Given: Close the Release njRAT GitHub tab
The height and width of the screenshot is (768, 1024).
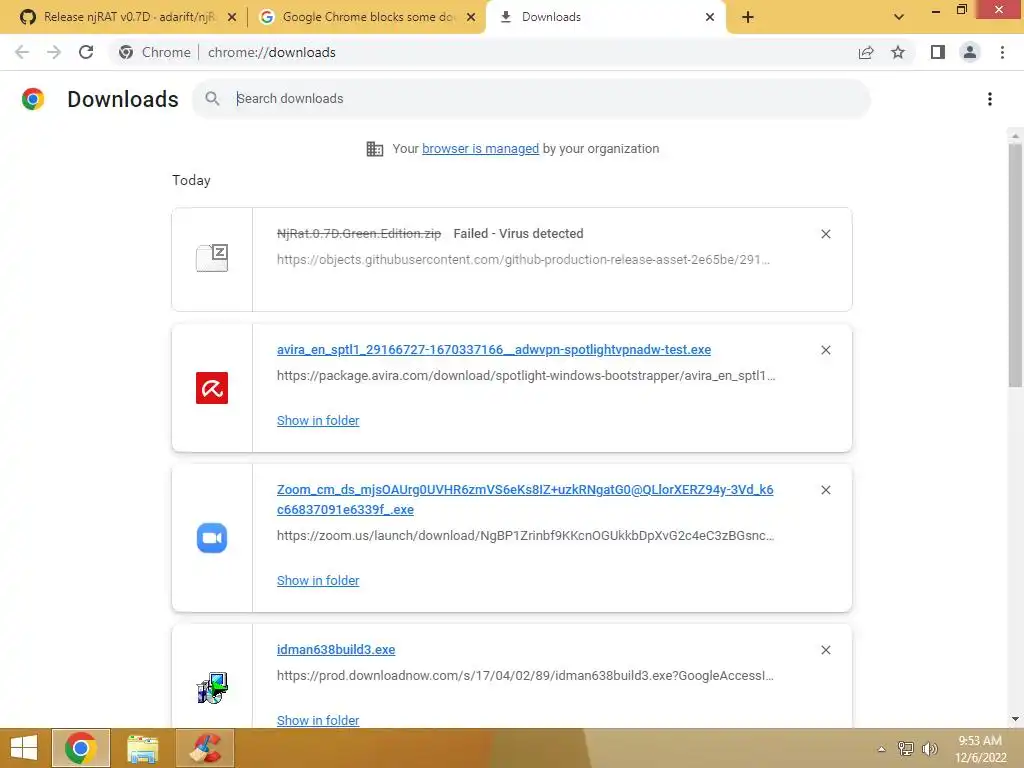Looking at the screenshot, I should 232,17.
